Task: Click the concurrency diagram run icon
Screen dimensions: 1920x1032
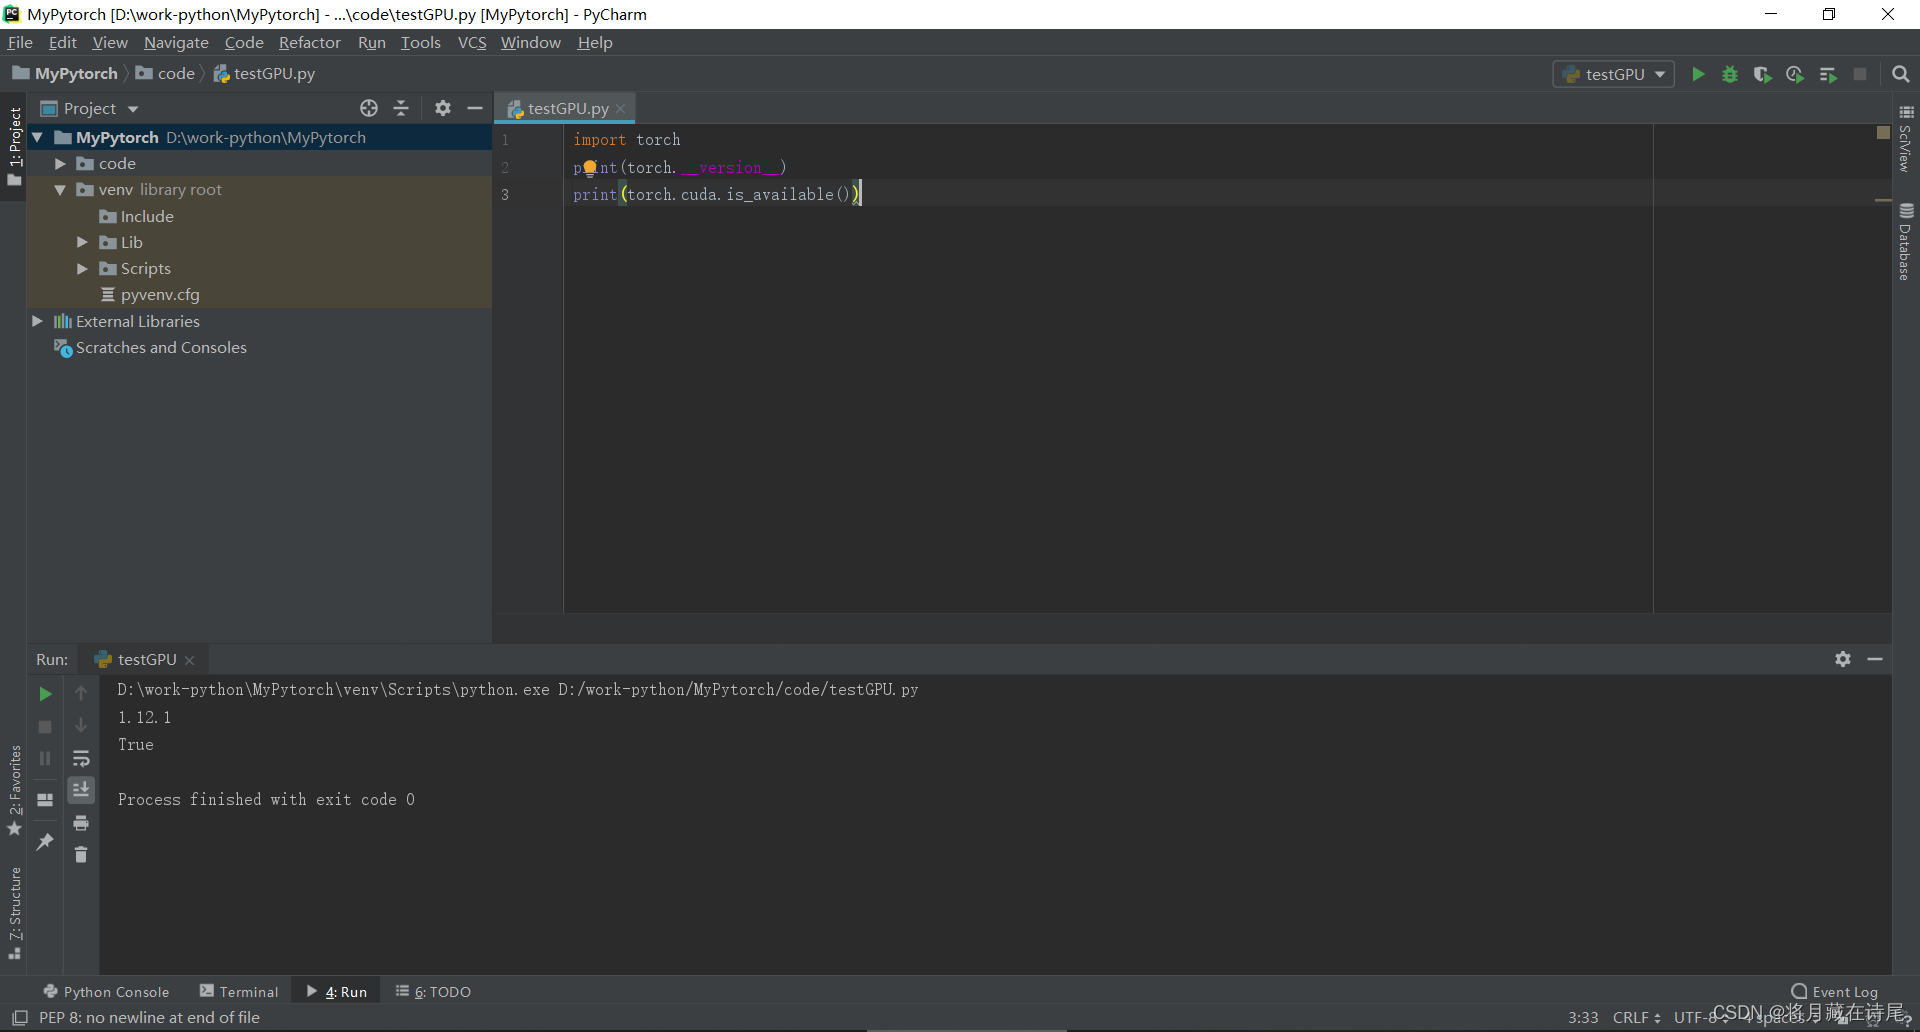Action: click(1828, 74)
